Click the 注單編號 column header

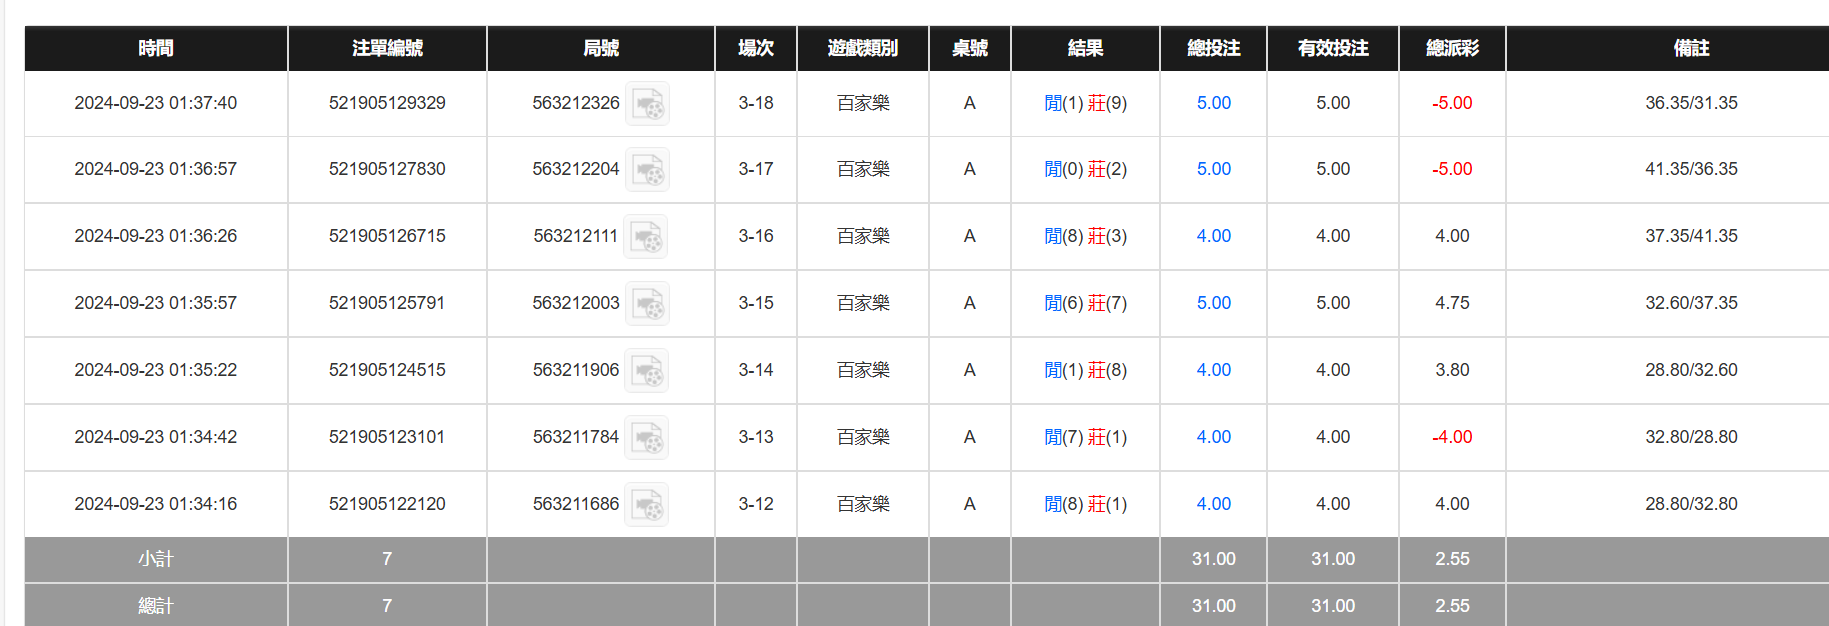(387, 48)
